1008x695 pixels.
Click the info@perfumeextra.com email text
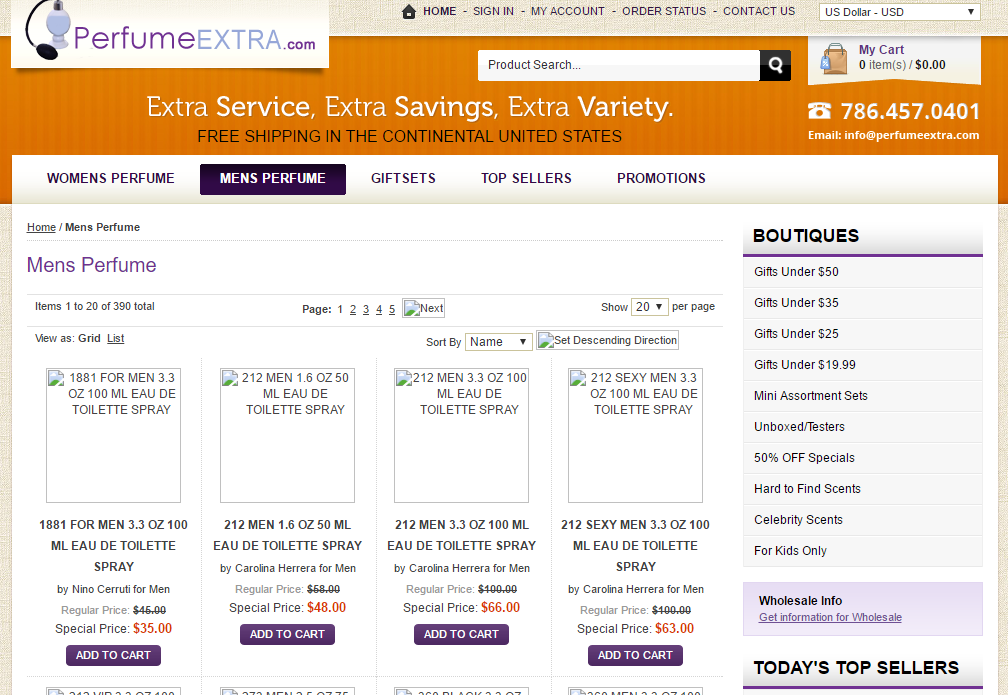pos(912,135)
